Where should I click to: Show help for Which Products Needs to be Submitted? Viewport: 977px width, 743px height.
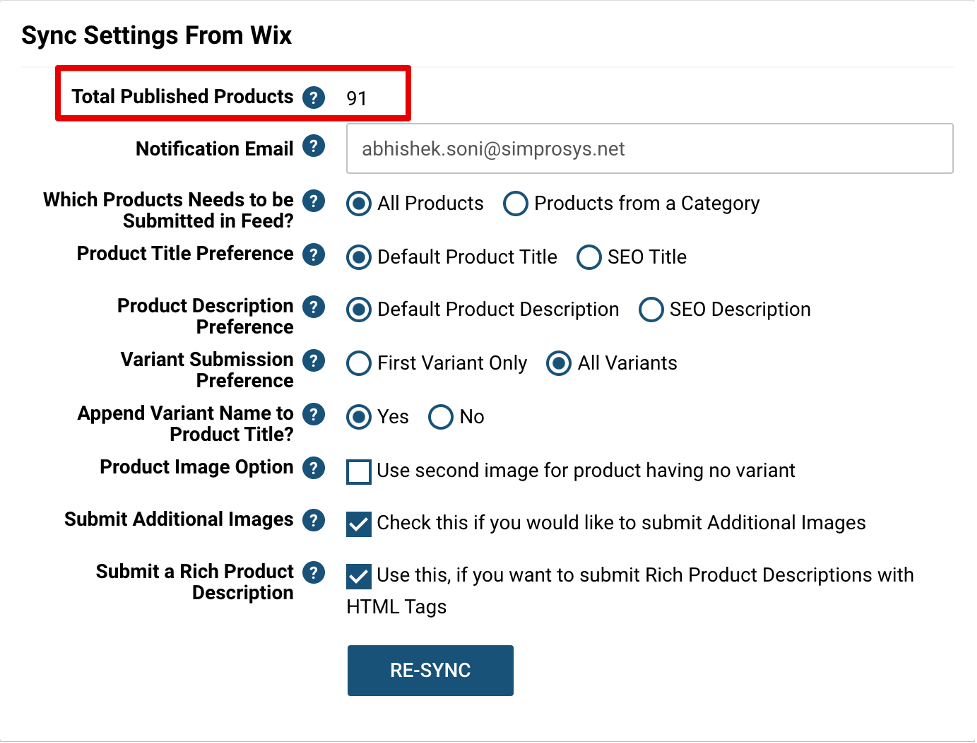tap(313, 201)
